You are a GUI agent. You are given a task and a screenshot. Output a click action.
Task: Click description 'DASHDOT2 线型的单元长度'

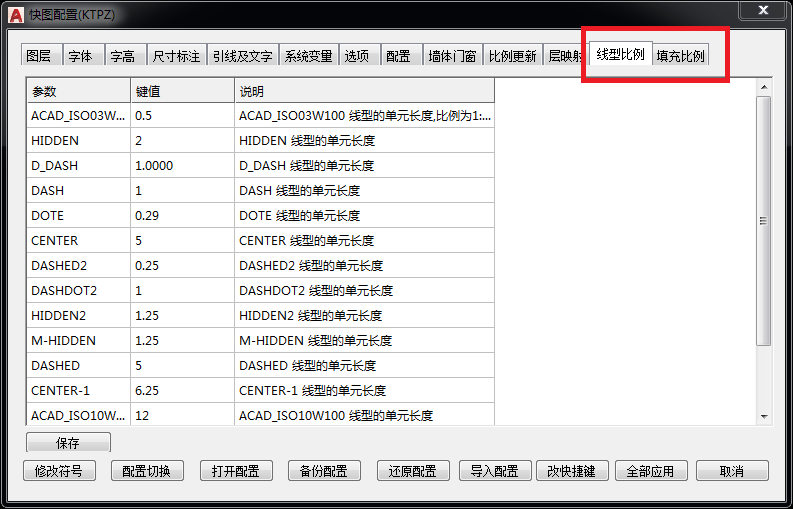tap(365, 290)
